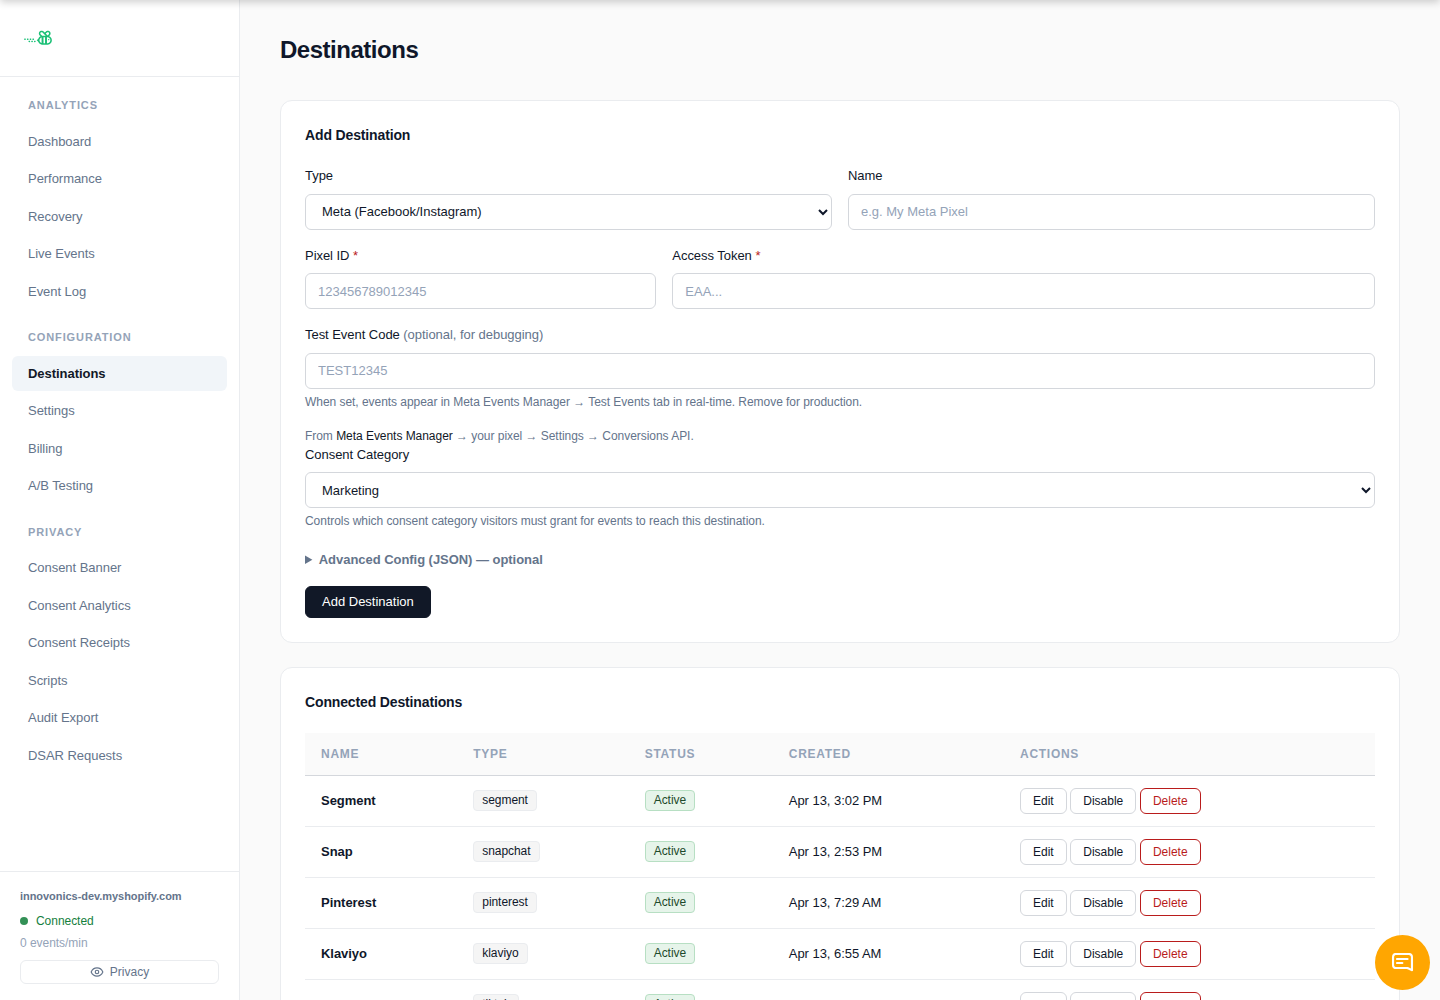
Task: Click the Privacy eye button
Action: tap(119, 972)
